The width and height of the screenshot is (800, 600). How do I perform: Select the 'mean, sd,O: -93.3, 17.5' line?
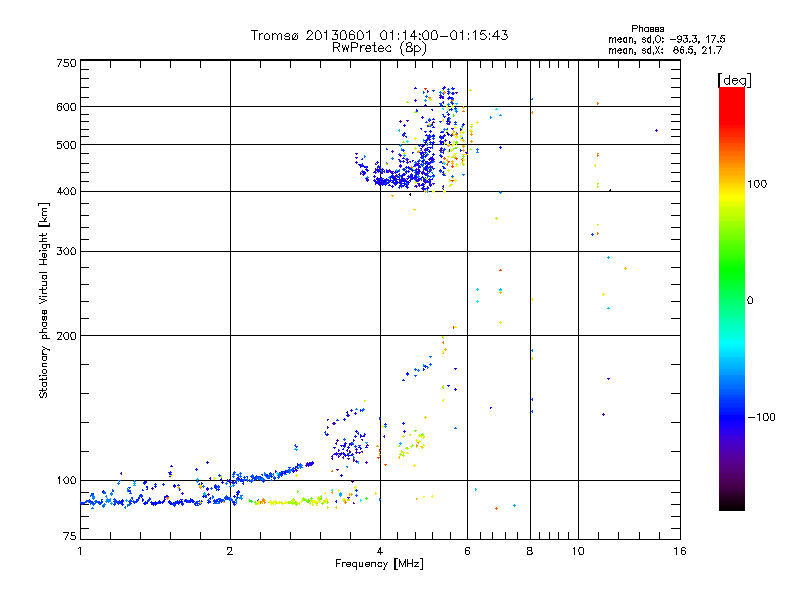tap(666, 39)
